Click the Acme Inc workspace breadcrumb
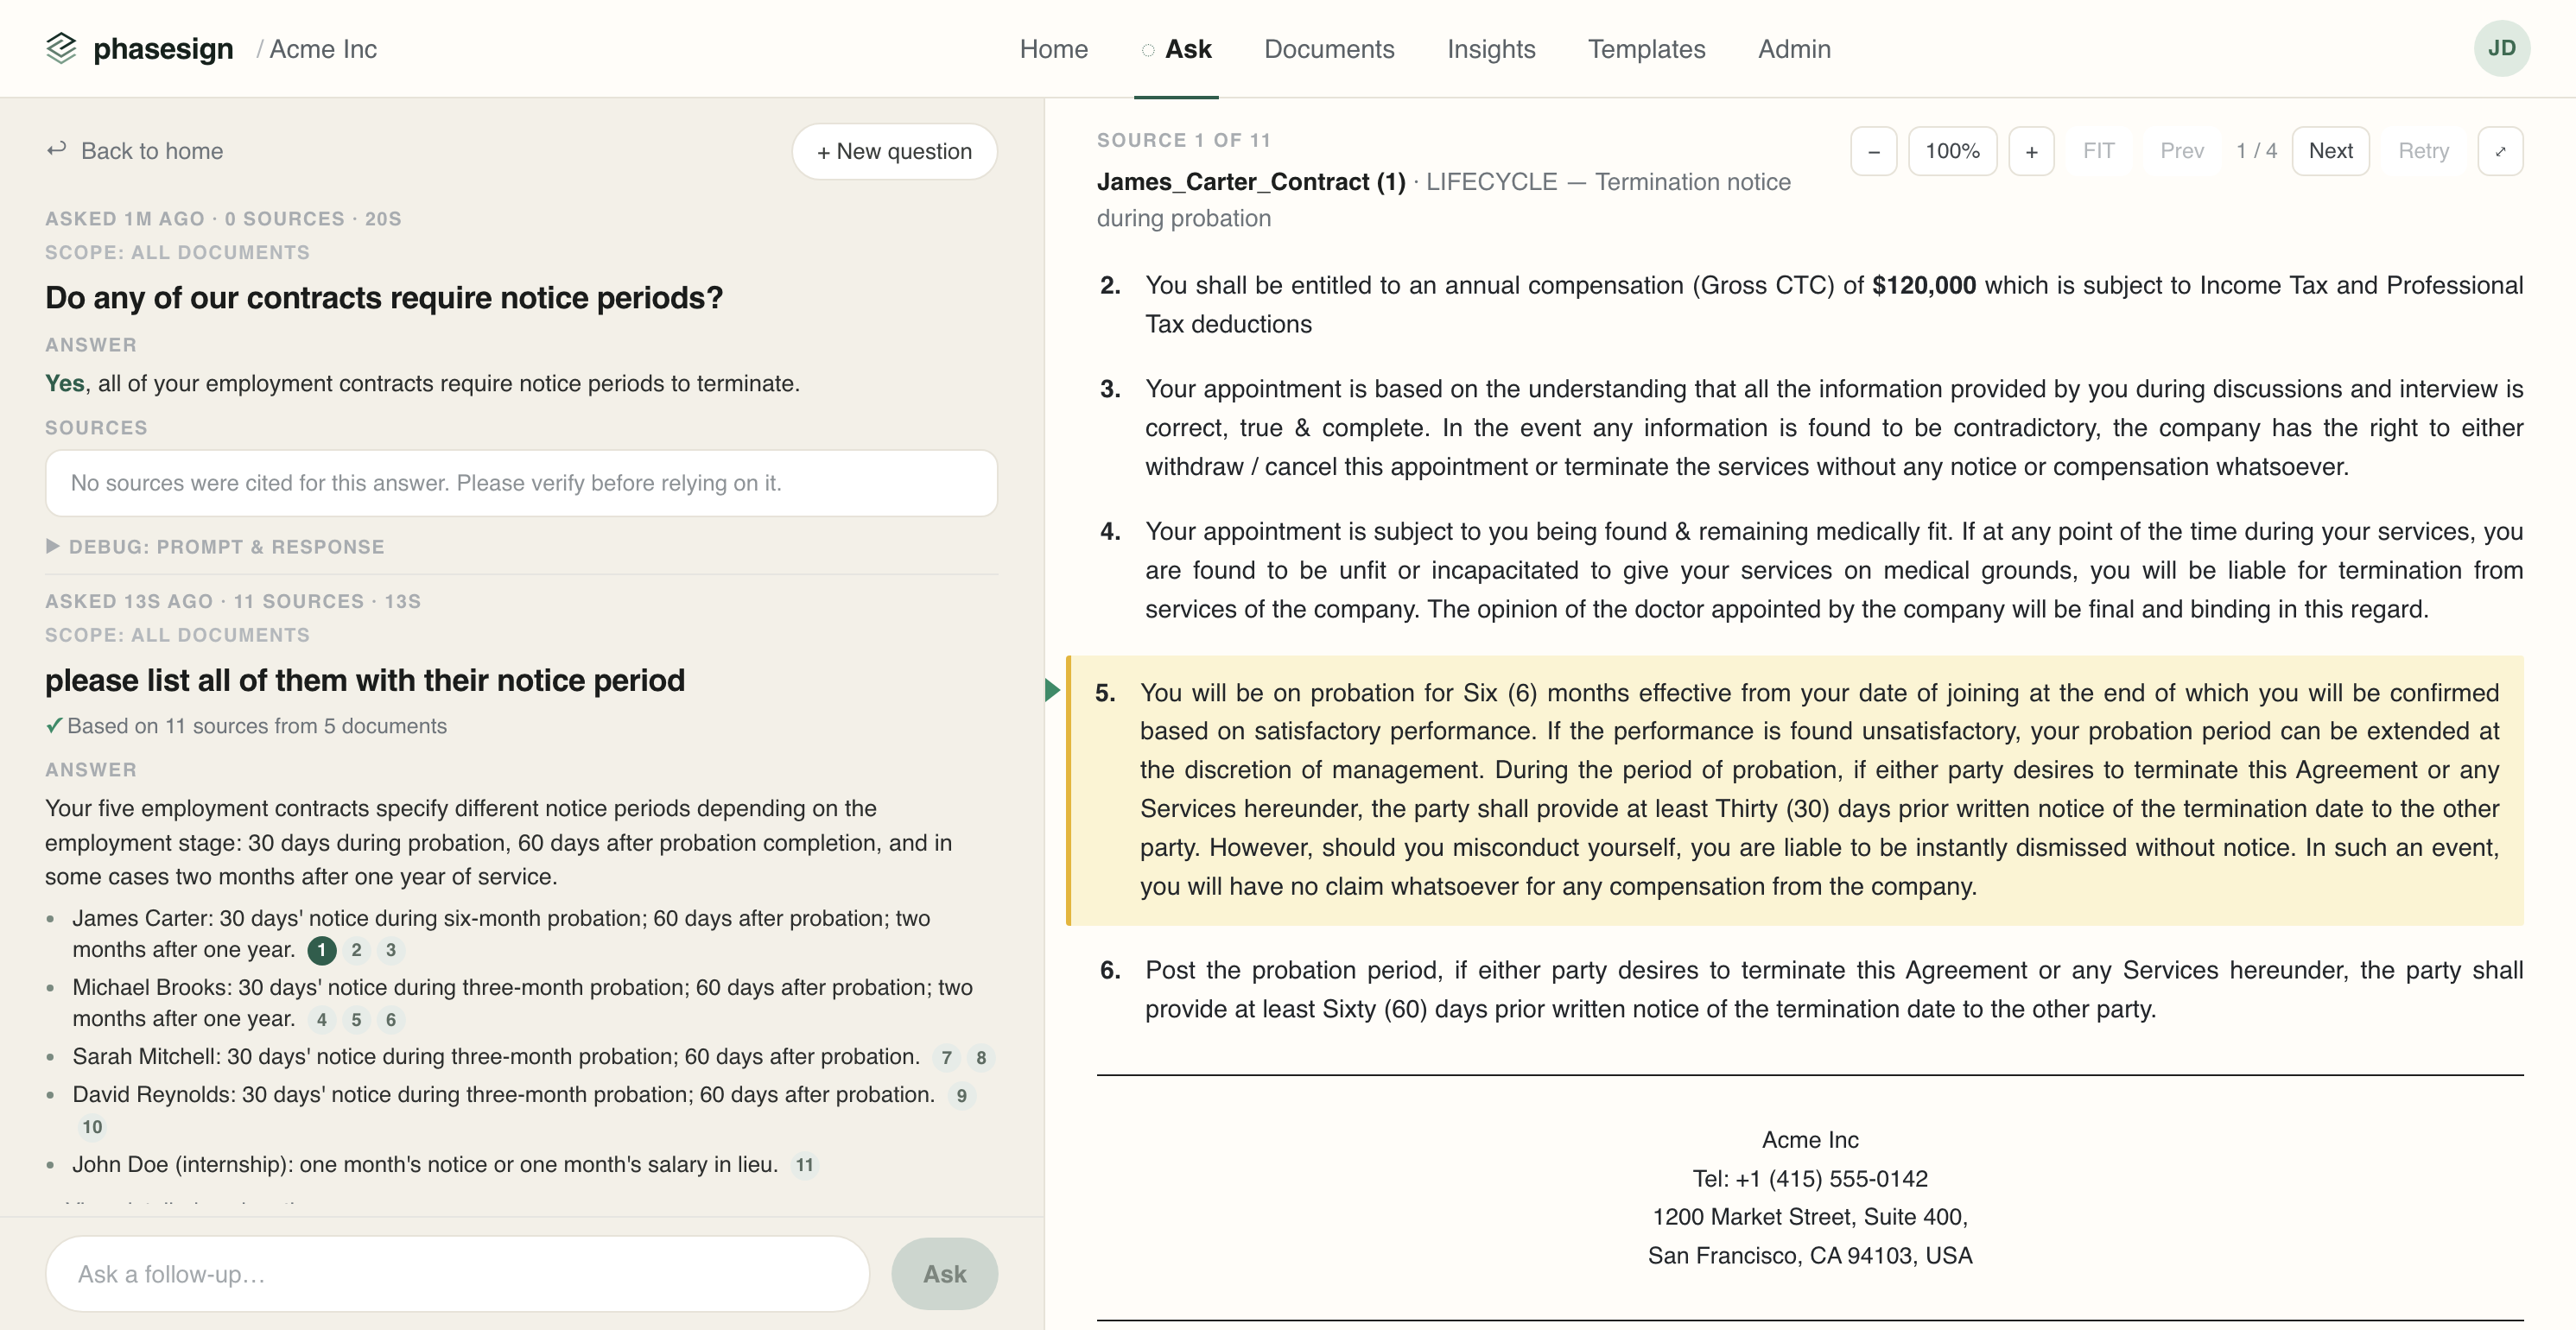2576x1330 pixels. [322, 49]
